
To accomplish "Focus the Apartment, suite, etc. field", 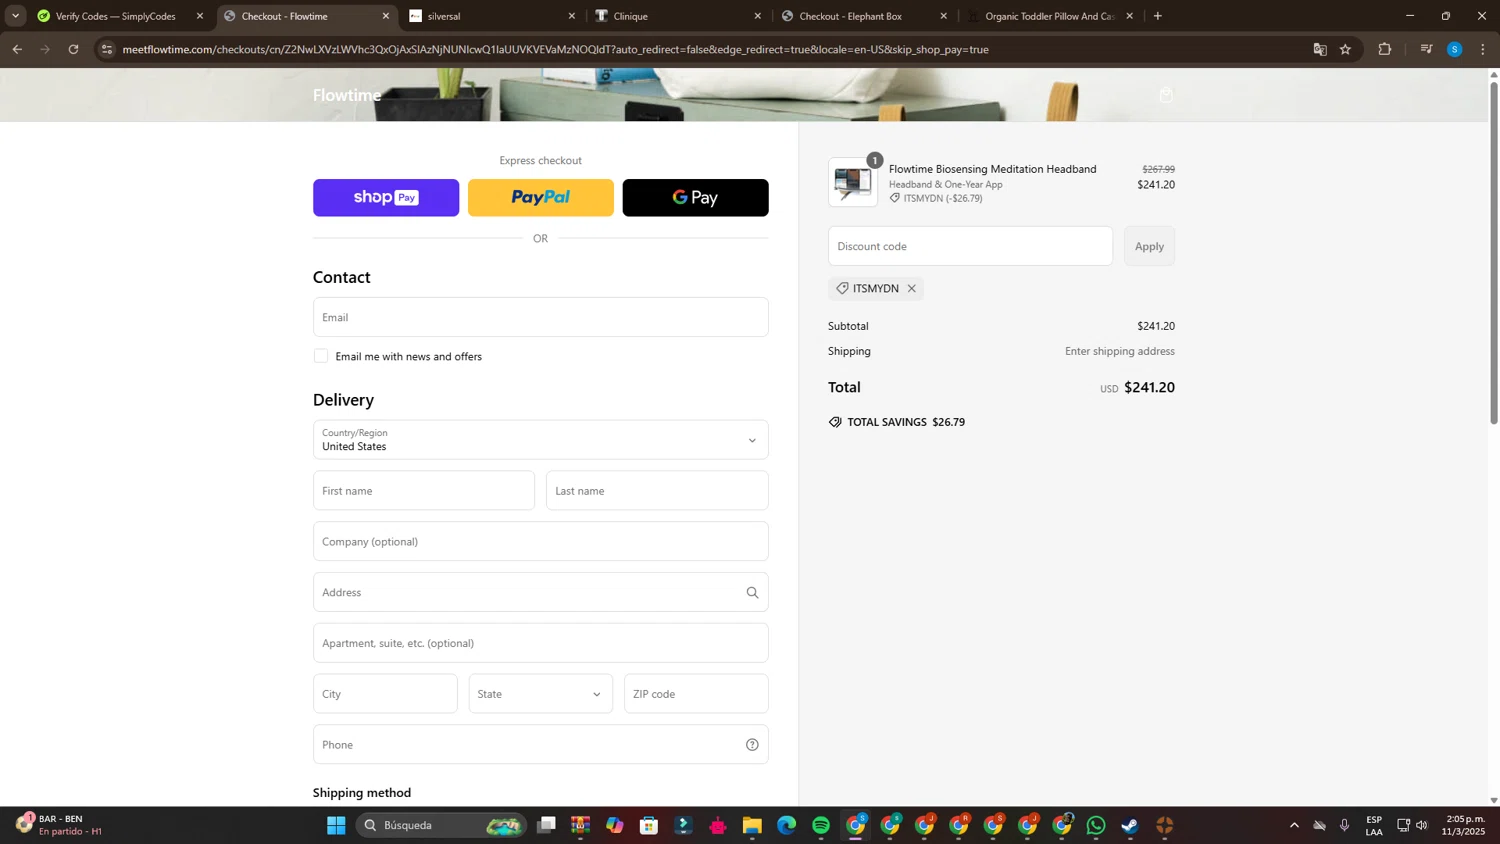I will point(540,643).
